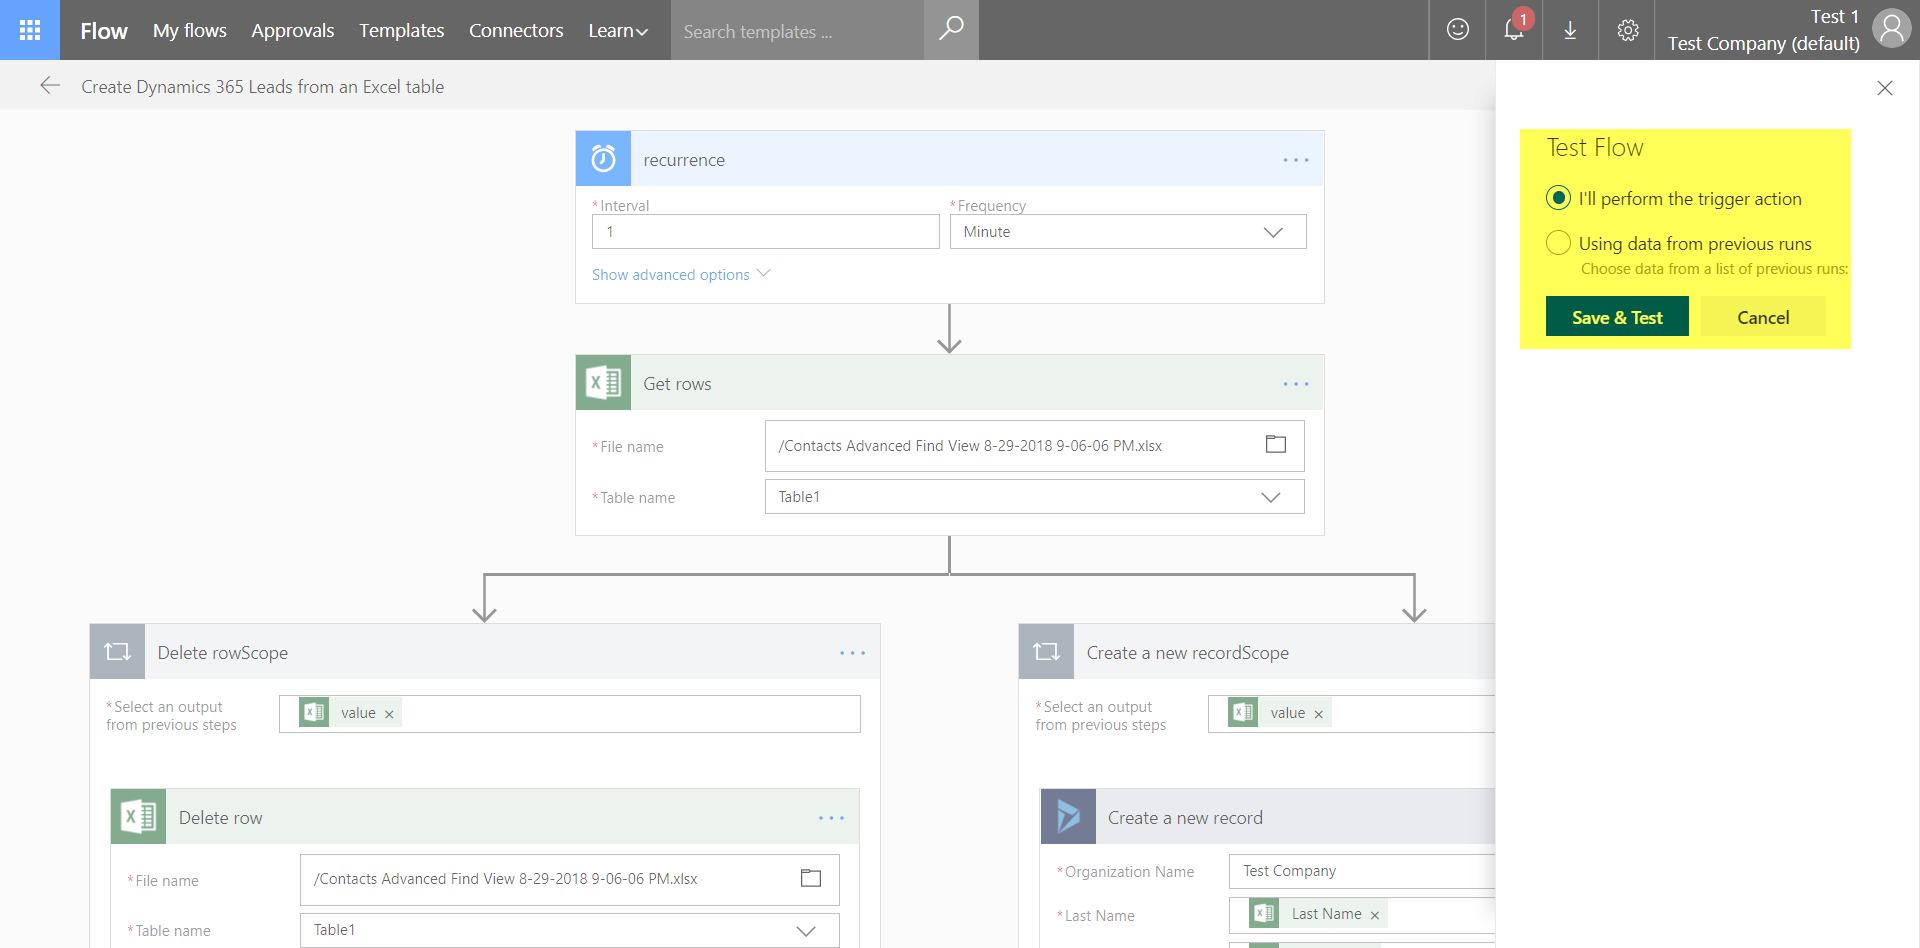The width and height of the screenshot is (1920, 948).
Task: Open the Templates menu item
Action: [402, 31]
